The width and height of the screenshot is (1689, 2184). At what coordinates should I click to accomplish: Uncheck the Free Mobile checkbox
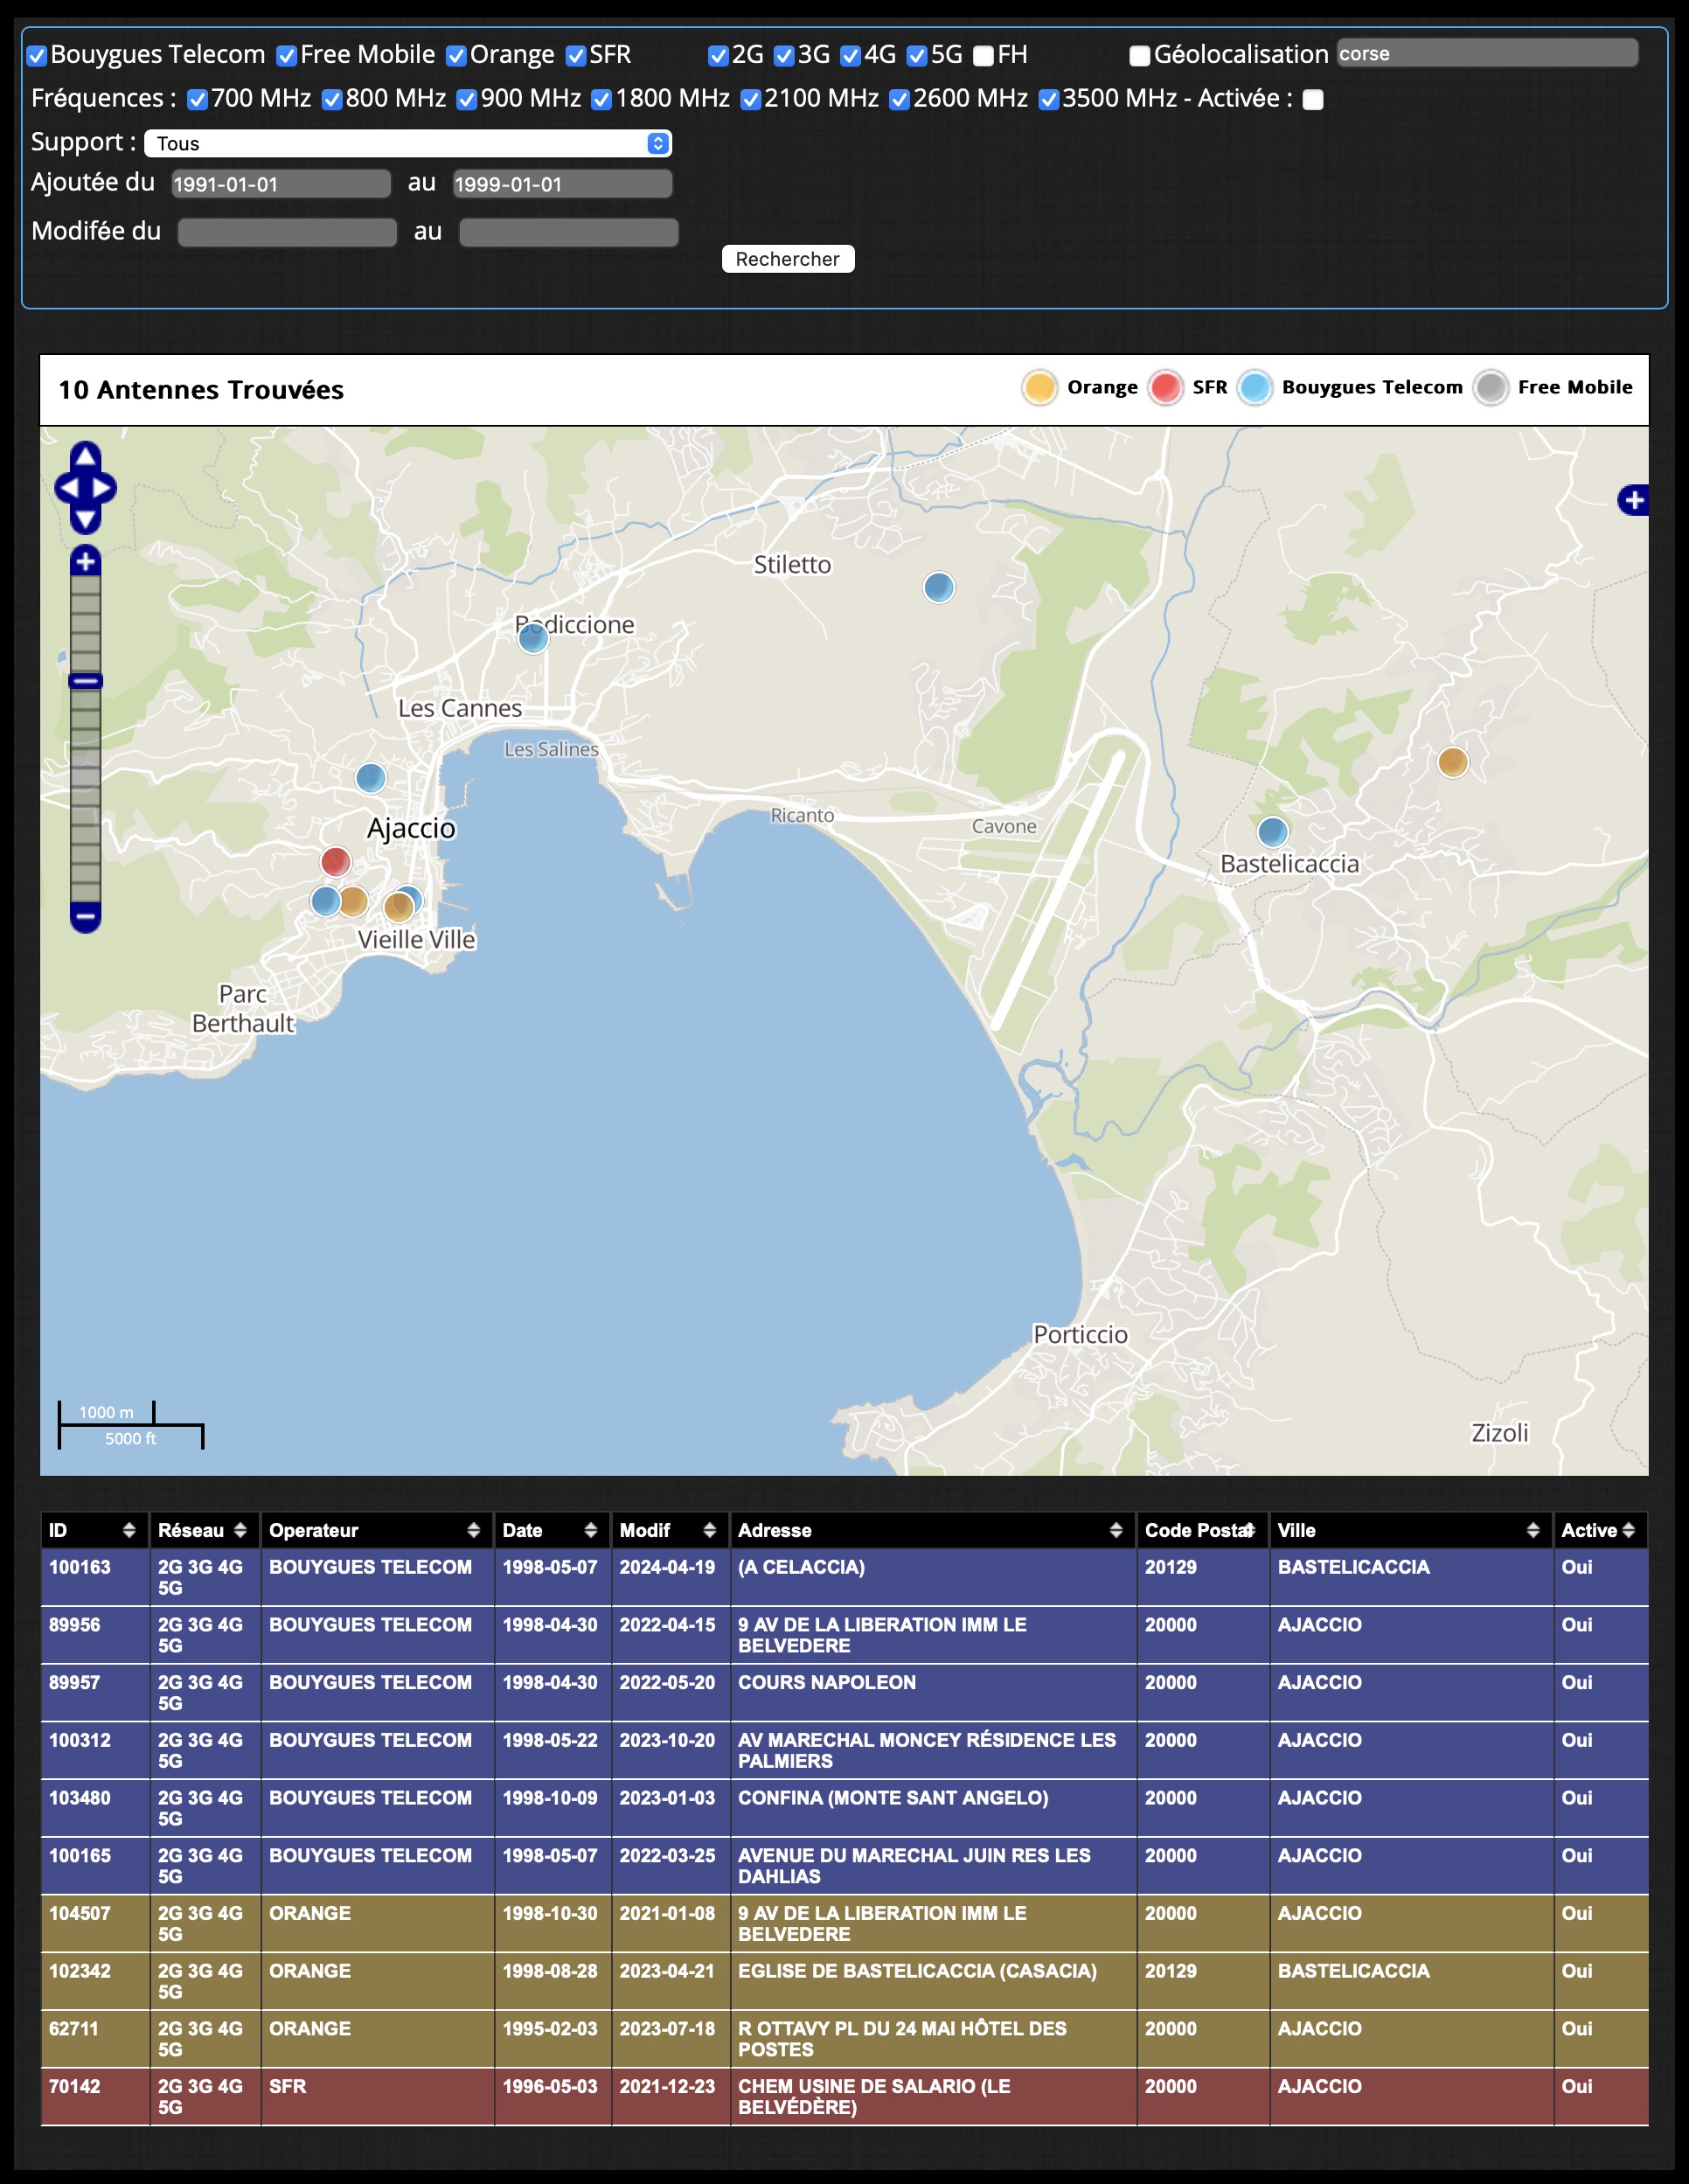click(287, 56)
